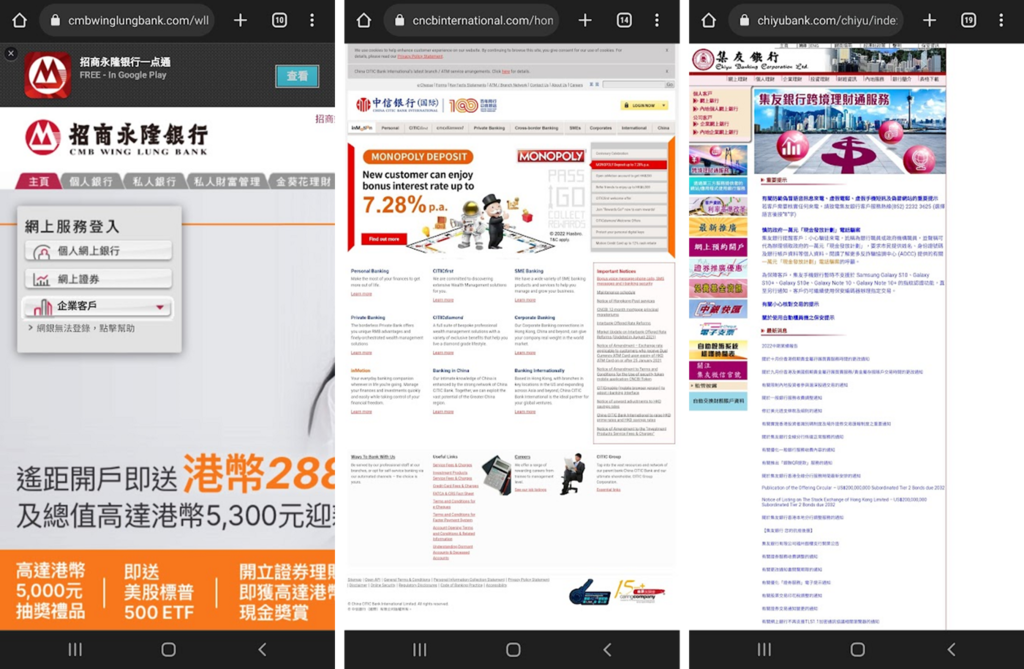Click the Privacy Policy Statement link in cookie notice
This screenshot has width=1024, height=669.
click(420, 56)
